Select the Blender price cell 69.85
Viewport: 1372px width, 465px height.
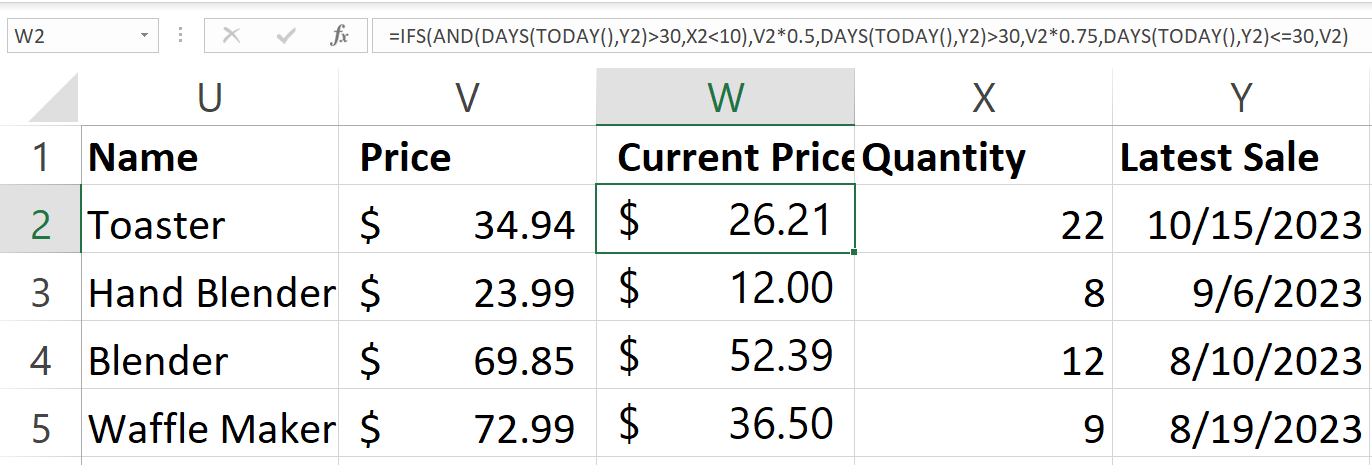coord(467,361)
